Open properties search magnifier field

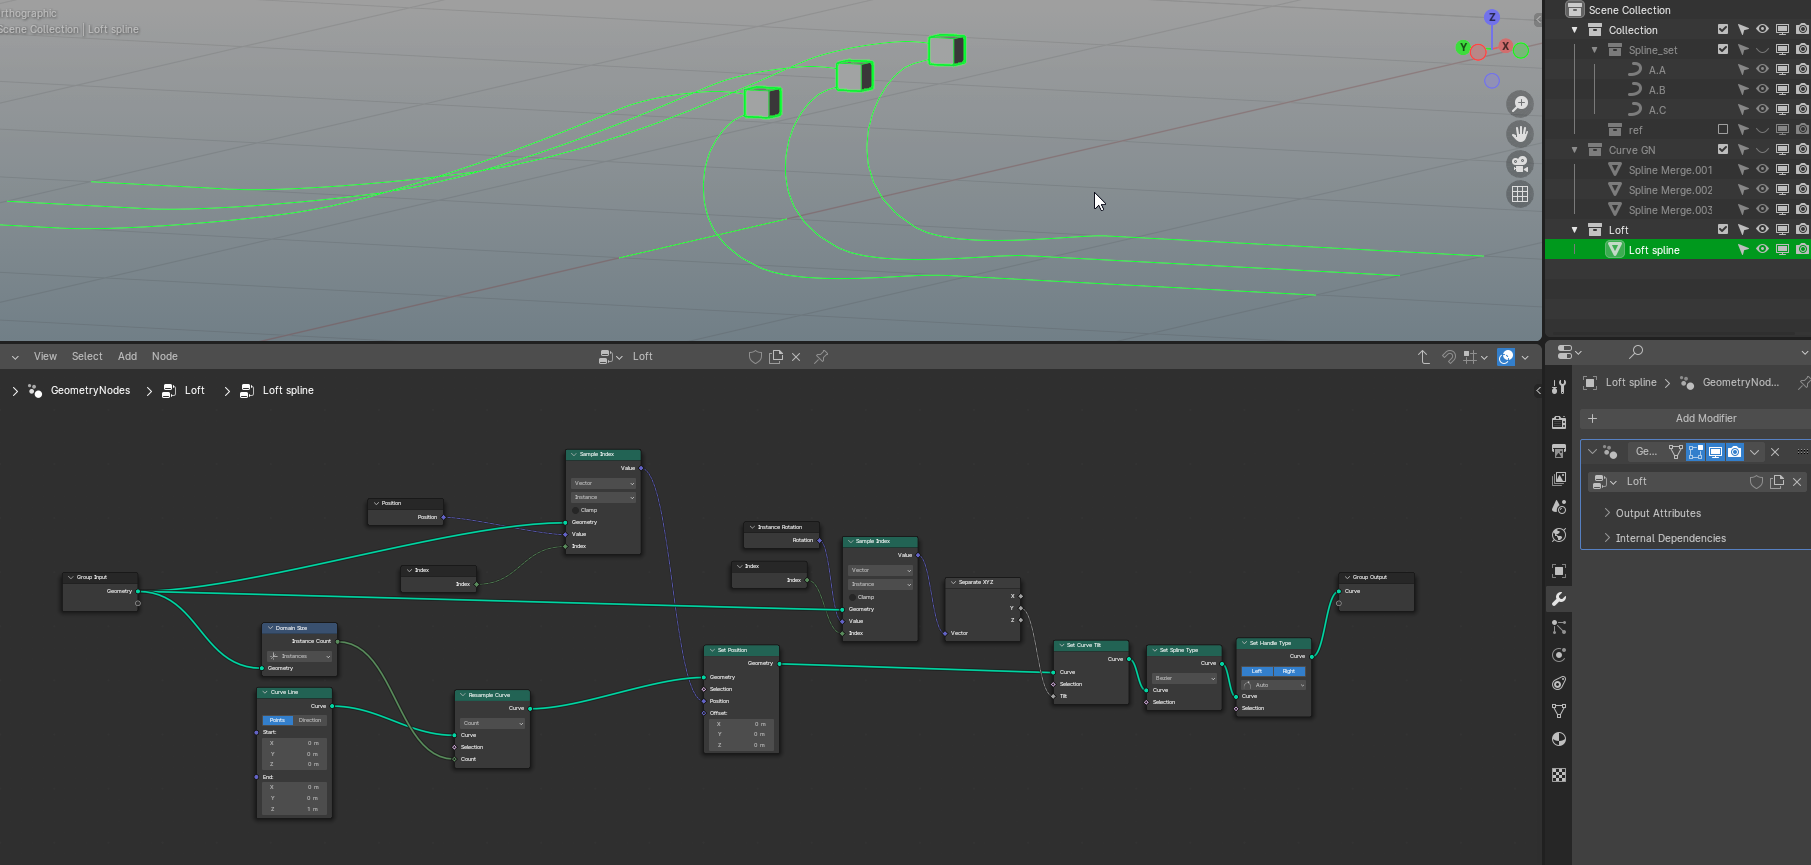pos(1636,352)
